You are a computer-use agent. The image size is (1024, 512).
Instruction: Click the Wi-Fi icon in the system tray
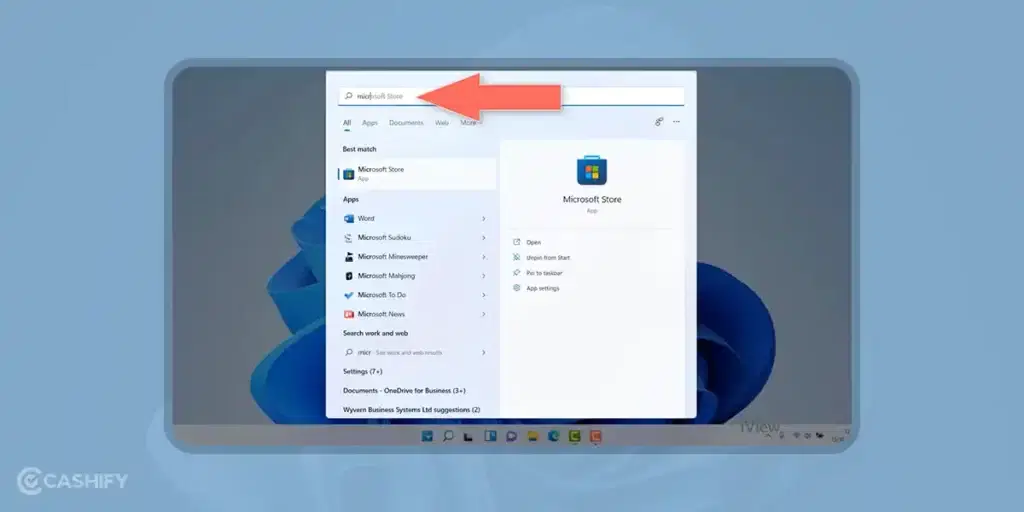point(797,436)
